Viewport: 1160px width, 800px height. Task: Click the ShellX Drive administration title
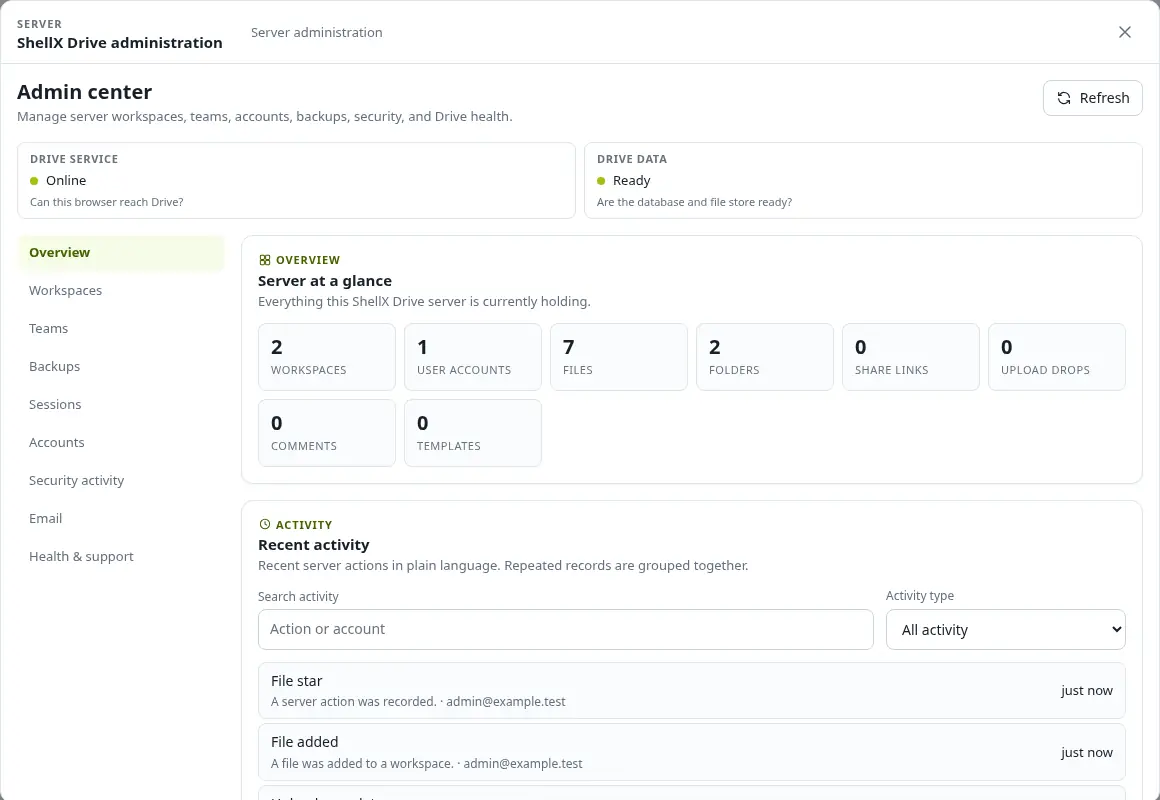pyautogui.click(x=120, y=43)
